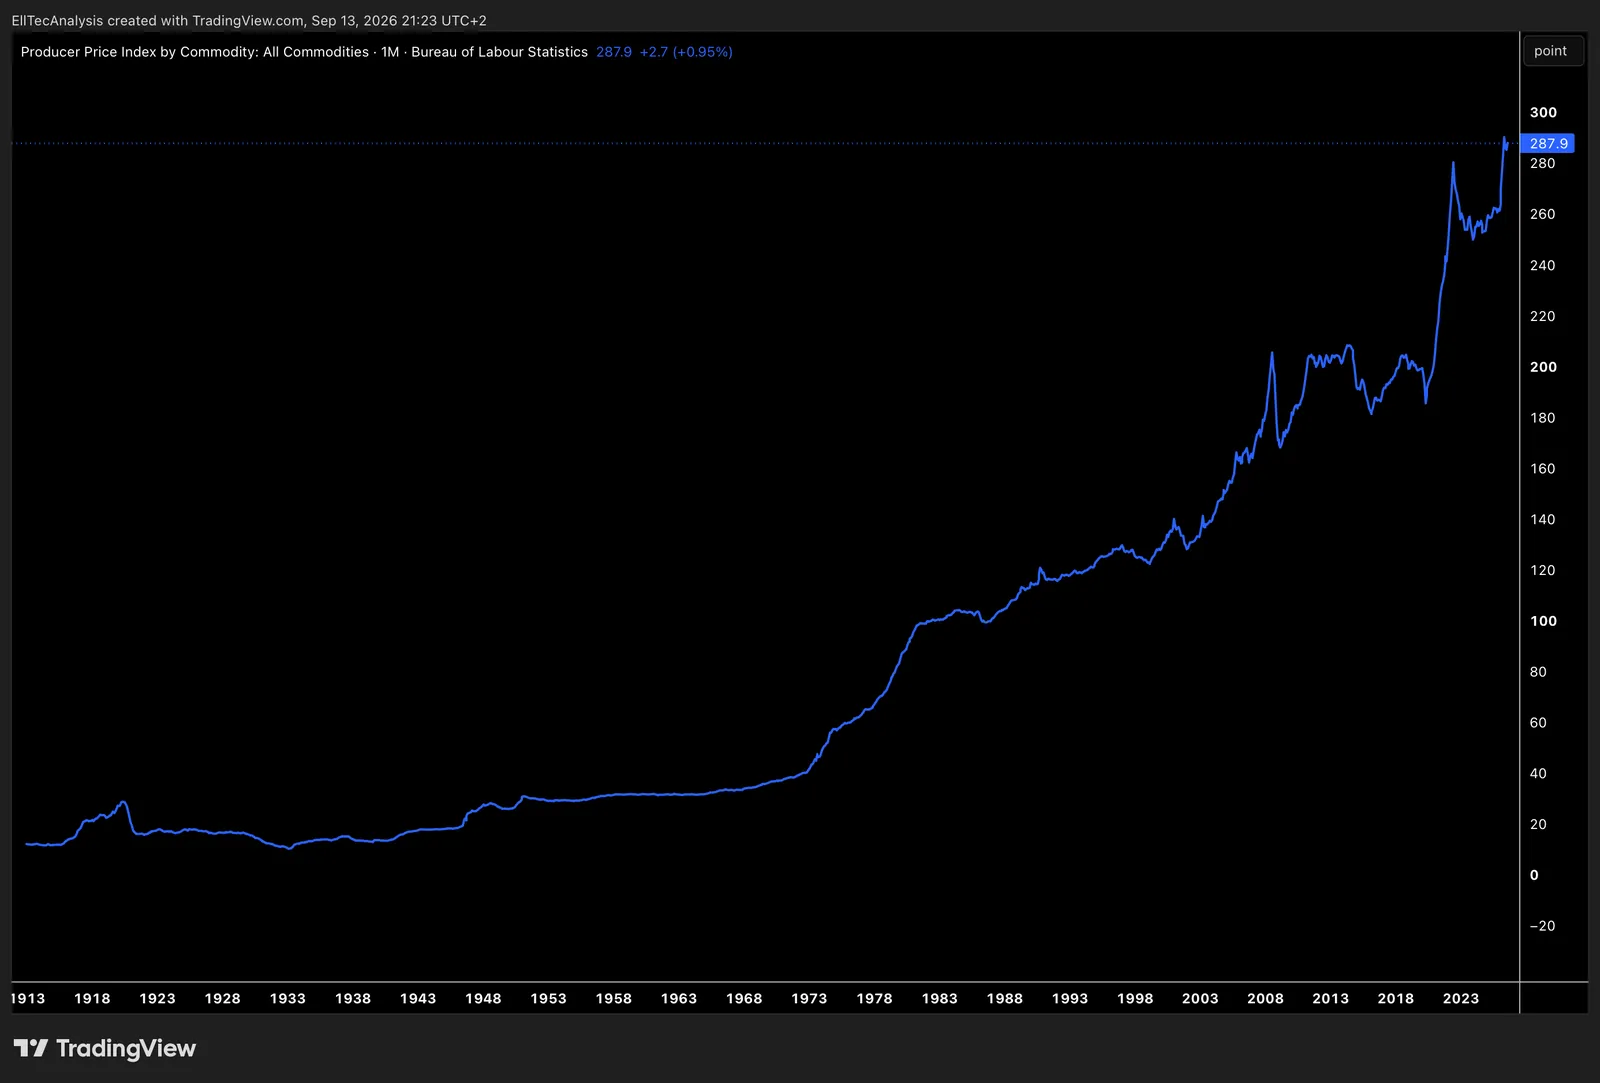Image resolution: width=1600 pixels, height=1083 pixels.
Task: Select the 160 price axis label
Action: pyautogui.click(x=1543, y=468)
